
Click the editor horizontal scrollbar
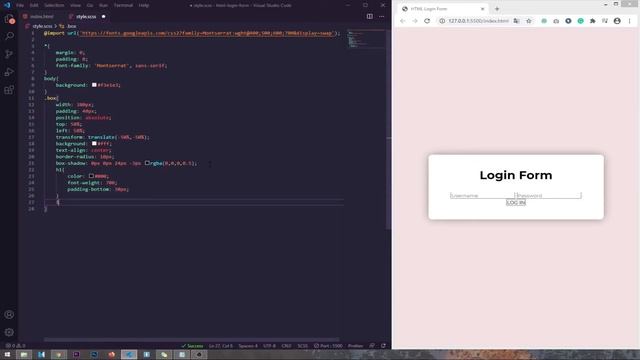click(191, 339)
